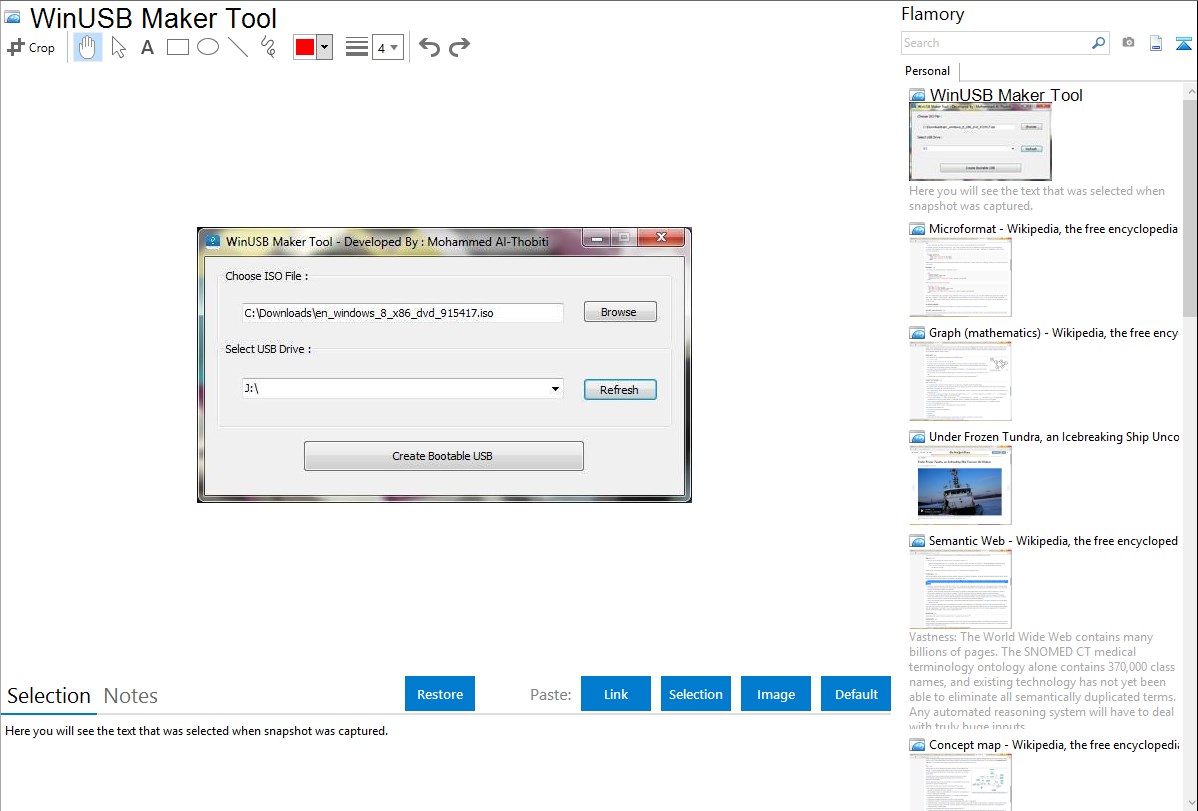Click the Flamory search field
The image size is (1198, 811).
[995, 43]
